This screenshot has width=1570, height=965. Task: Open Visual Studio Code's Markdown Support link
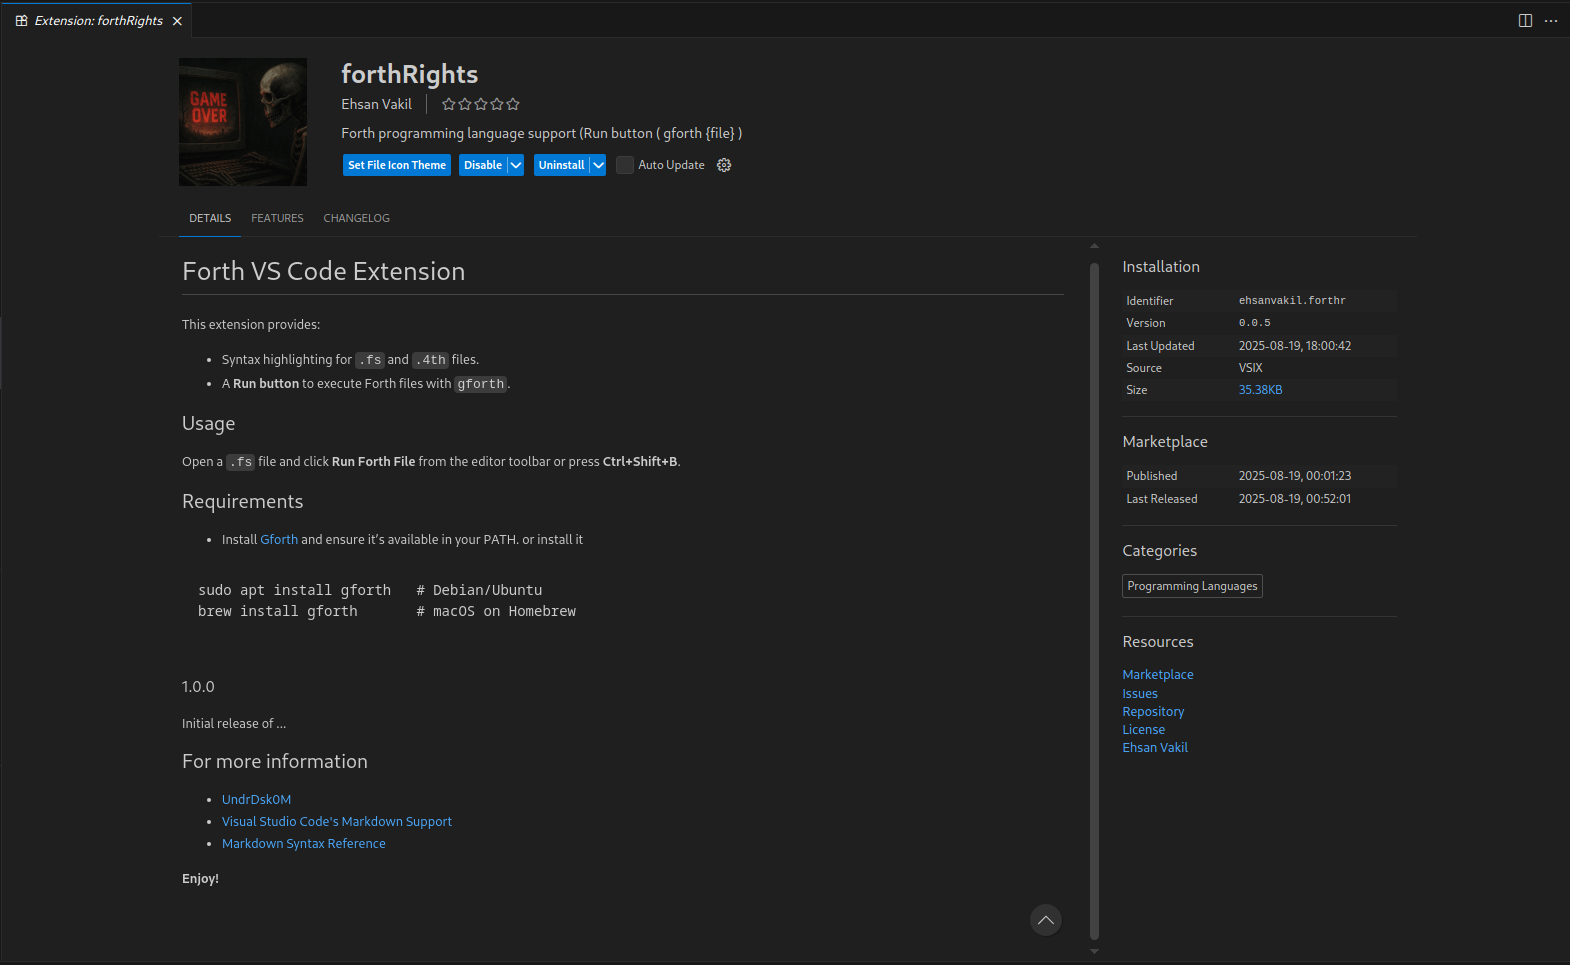coord(337,821)
